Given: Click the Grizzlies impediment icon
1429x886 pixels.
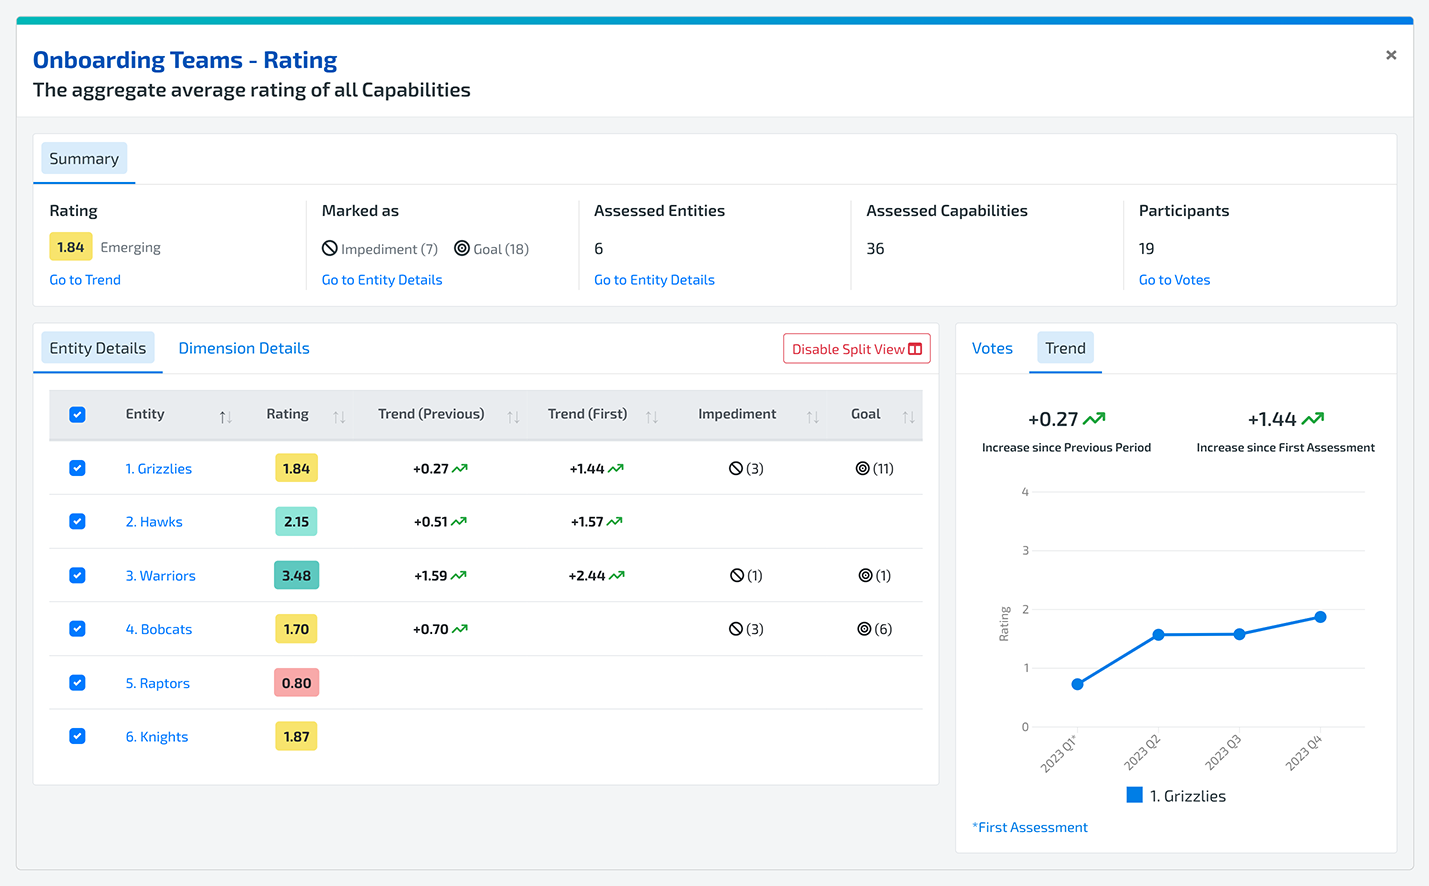Looking at the screenshot, I should [x=736, y=468].
